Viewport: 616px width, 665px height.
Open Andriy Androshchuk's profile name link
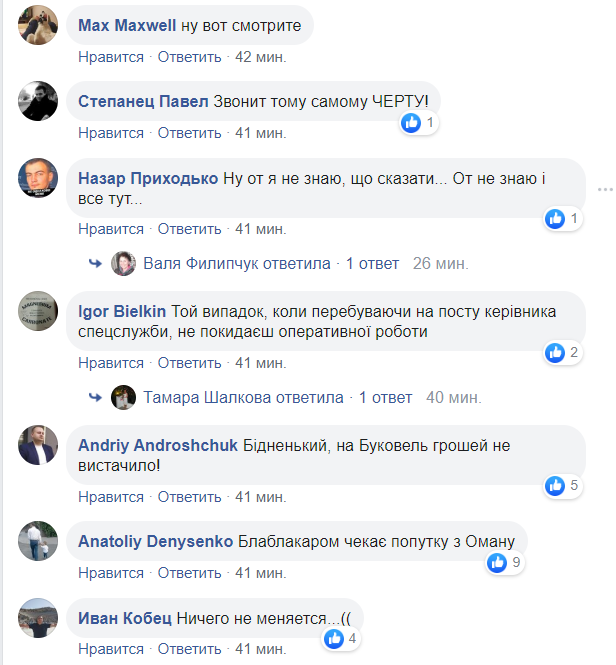coord(158,445)
